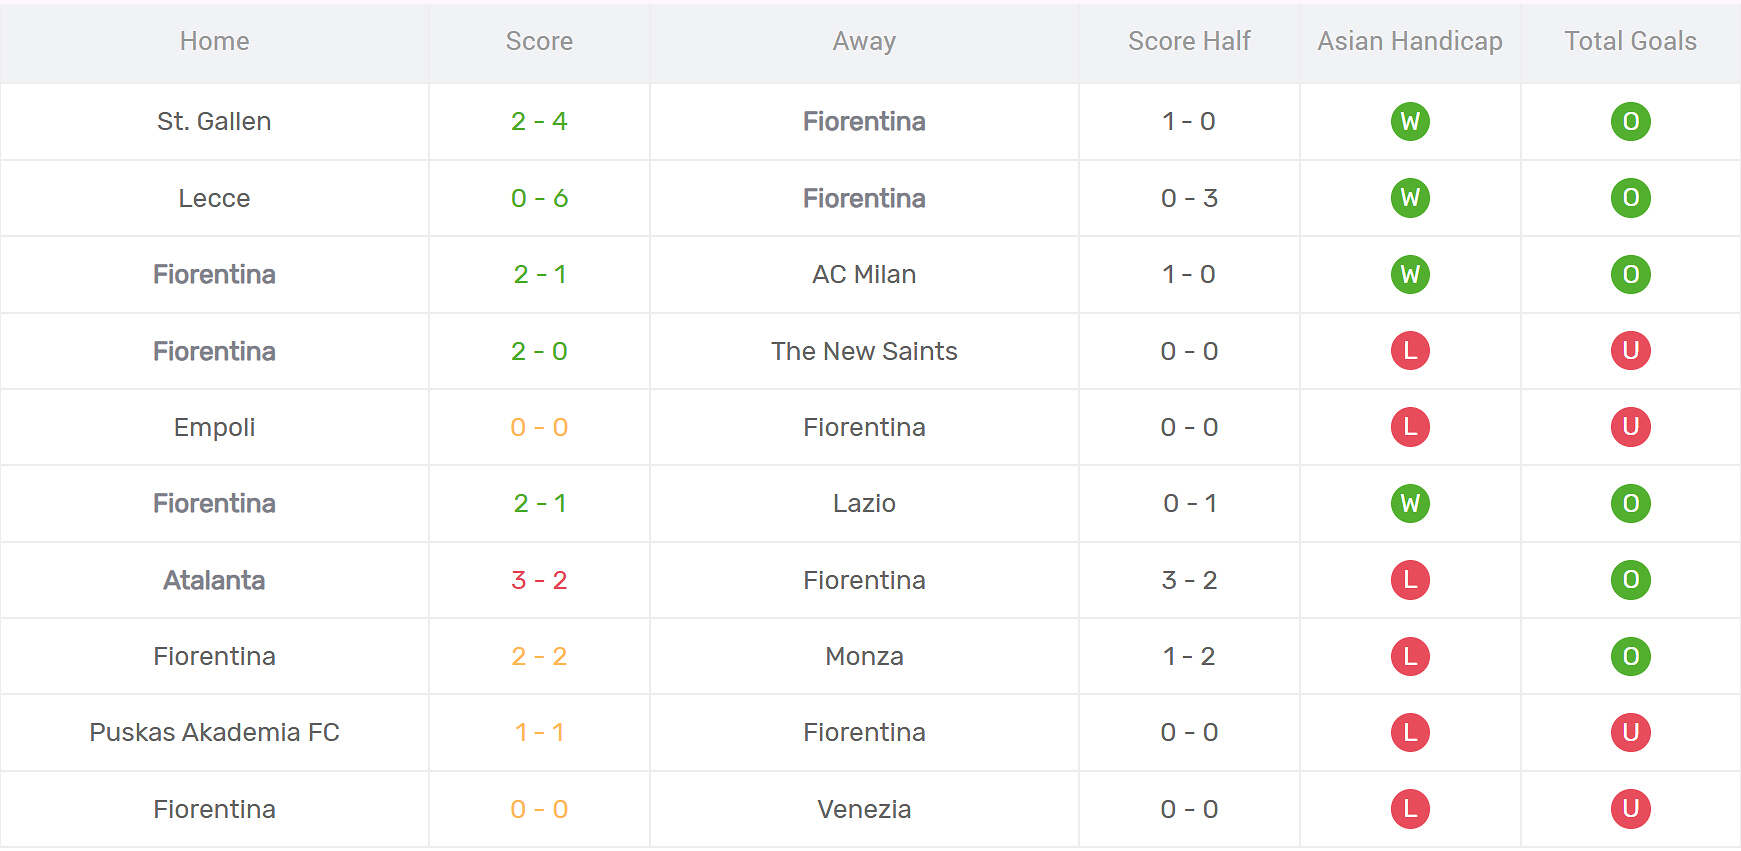The width and height of the screenshot is (1741, 851).
Task: Open the AC Milan team link
Action: 864,274
